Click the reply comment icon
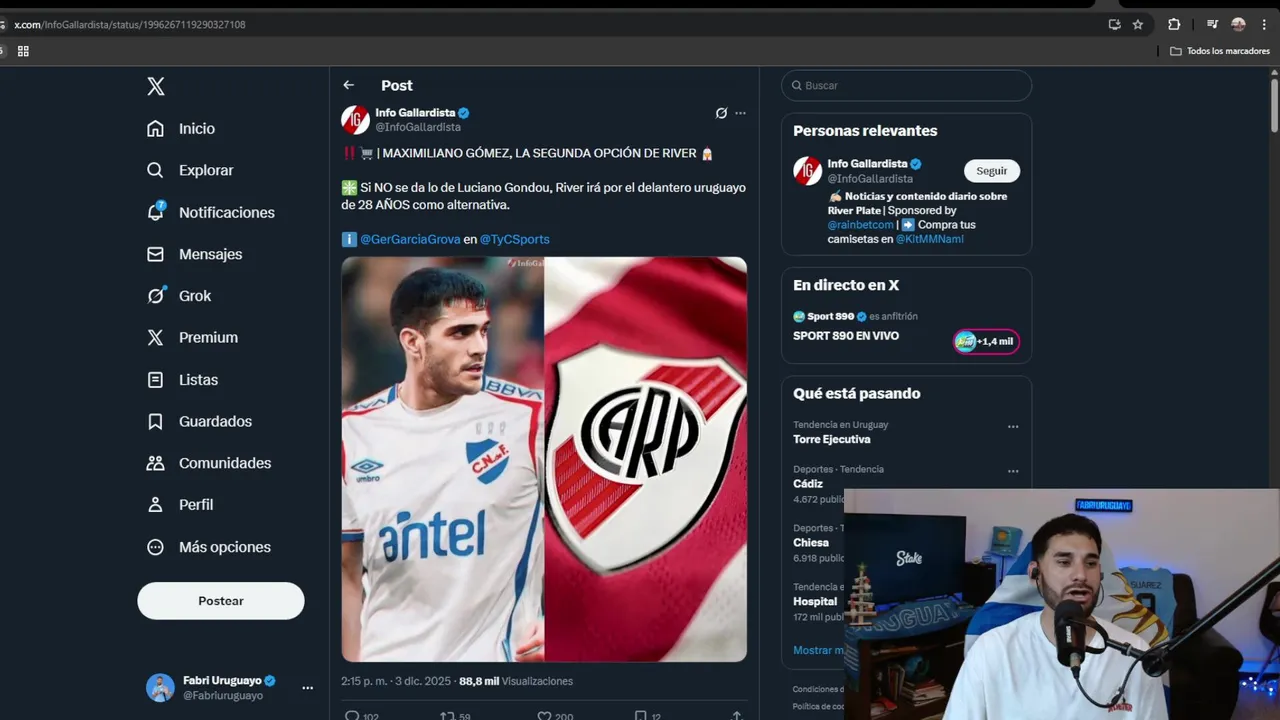Viewport: 1280px width, 720px height. [352, 716]
